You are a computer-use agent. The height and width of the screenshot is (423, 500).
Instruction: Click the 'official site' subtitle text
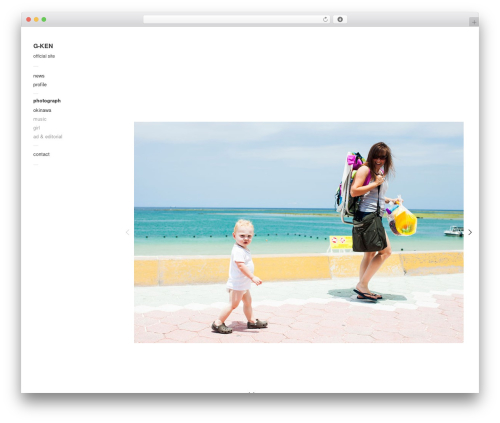point(44,56)
